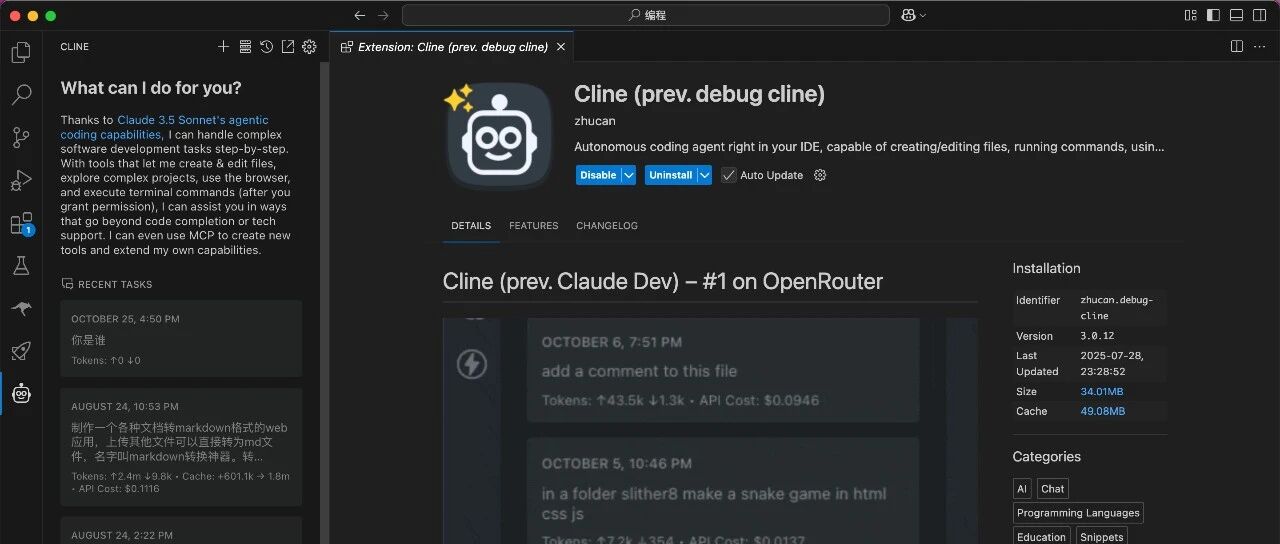Image resolution: width=1280 pixels, height=544 pixels.
Task: Click the 34.01MB size link
Action: coord(1101,392)
